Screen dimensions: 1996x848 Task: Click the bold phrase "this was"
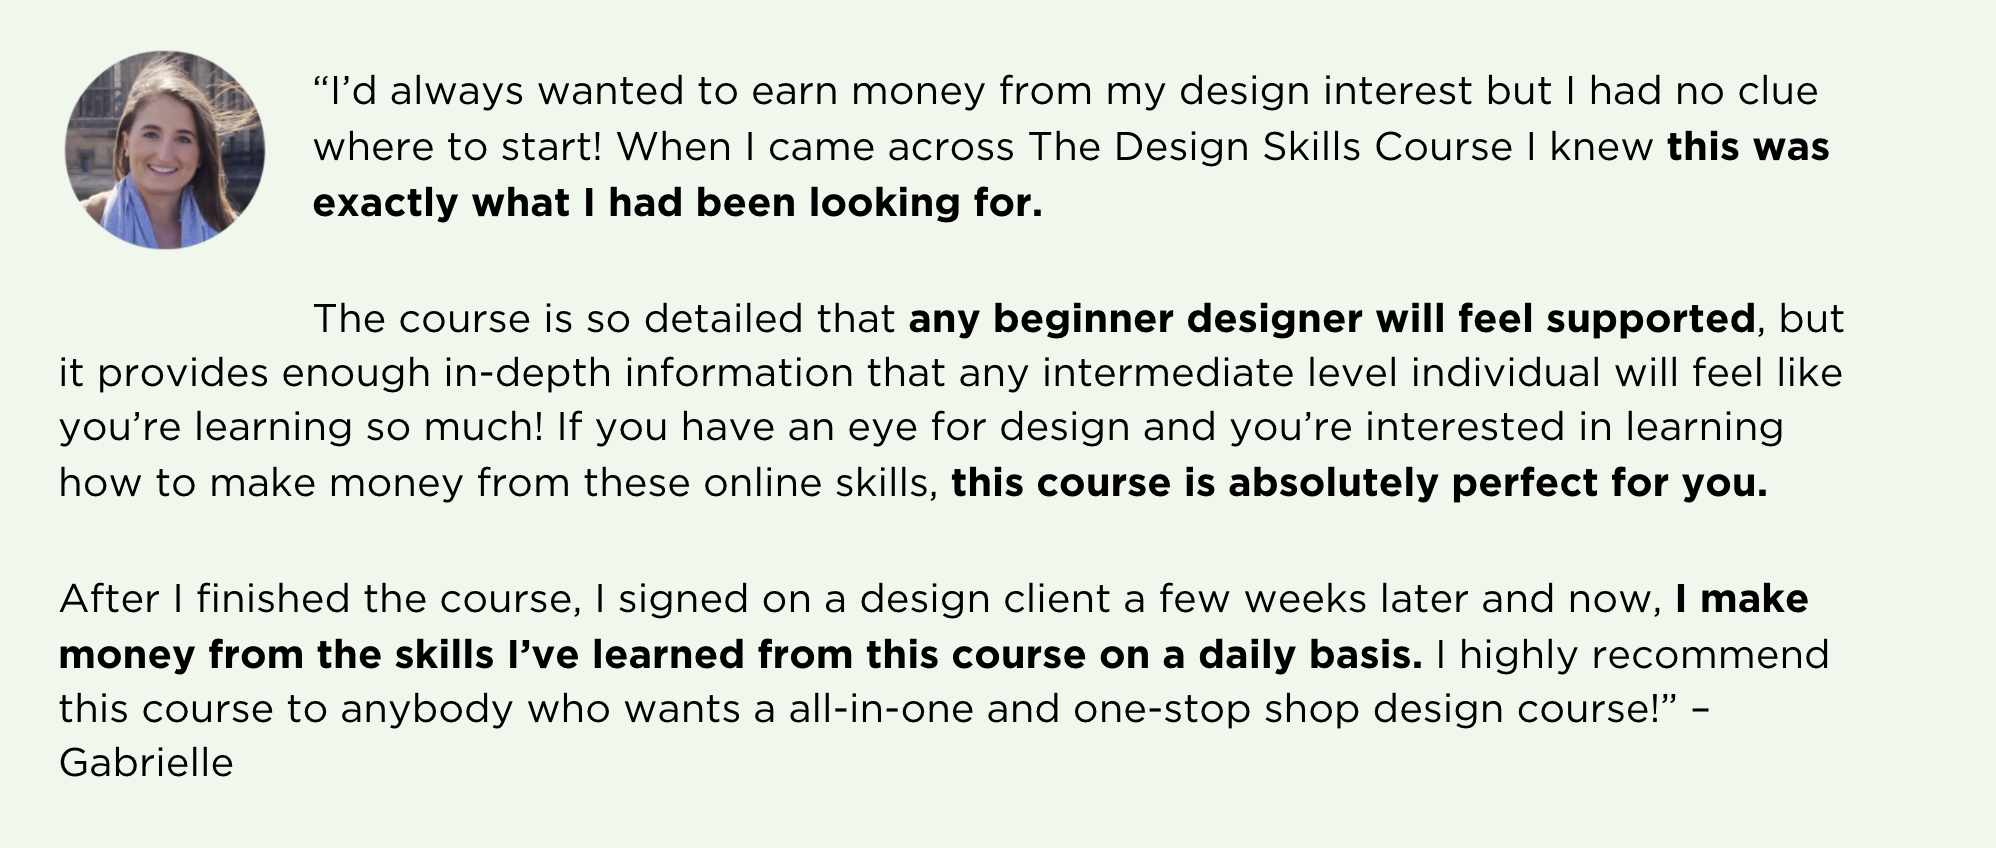[1748, 147]
